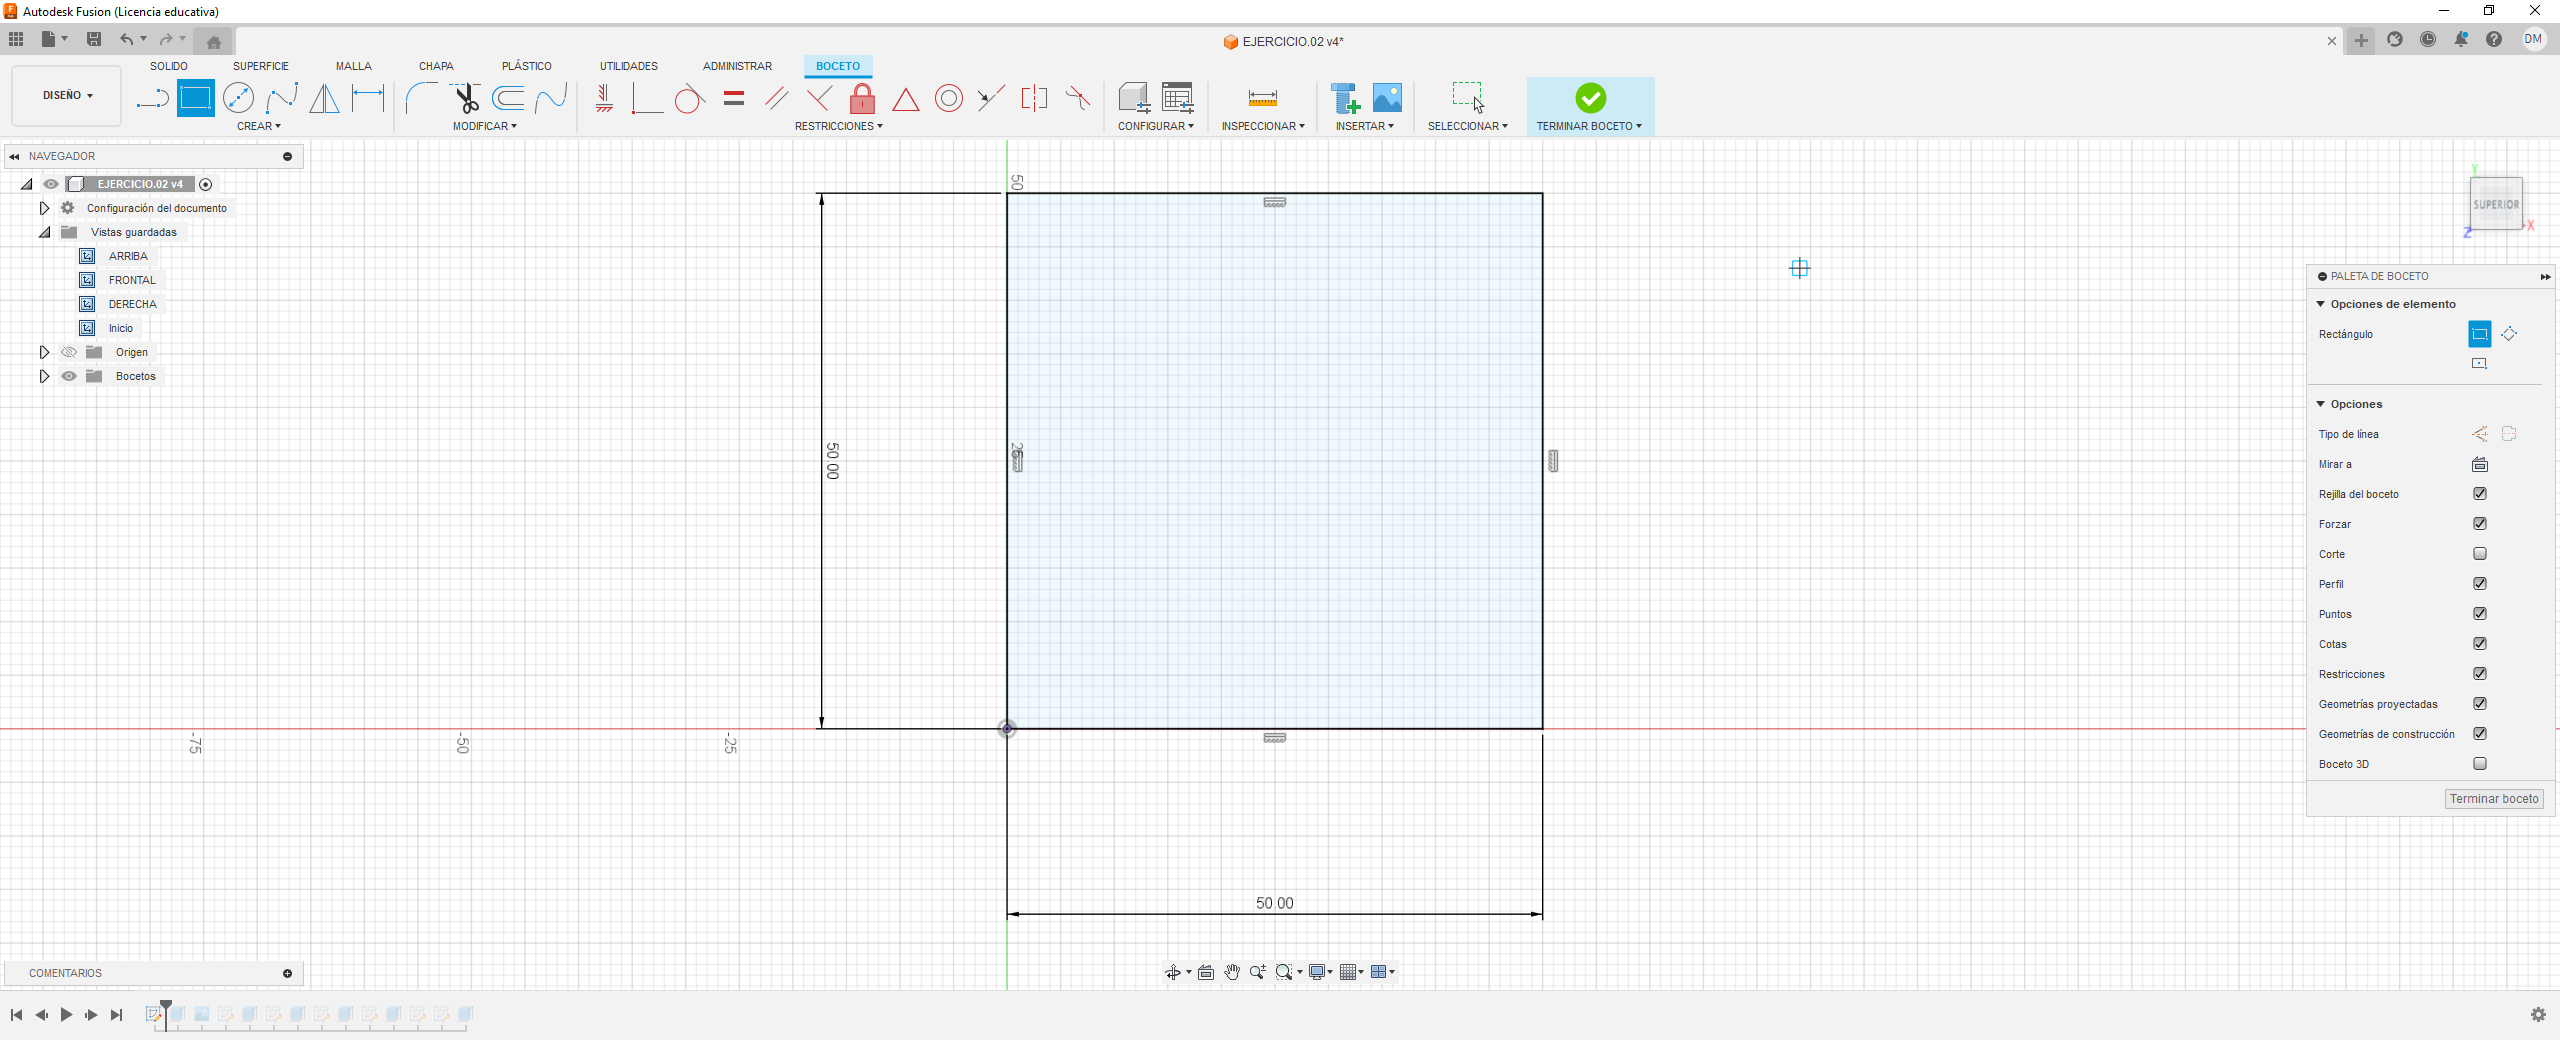Image resolution: width=2560 pixels, height=1040 pixels.
Task: Open the ARRIBA saved view
Action: point(128,256)
